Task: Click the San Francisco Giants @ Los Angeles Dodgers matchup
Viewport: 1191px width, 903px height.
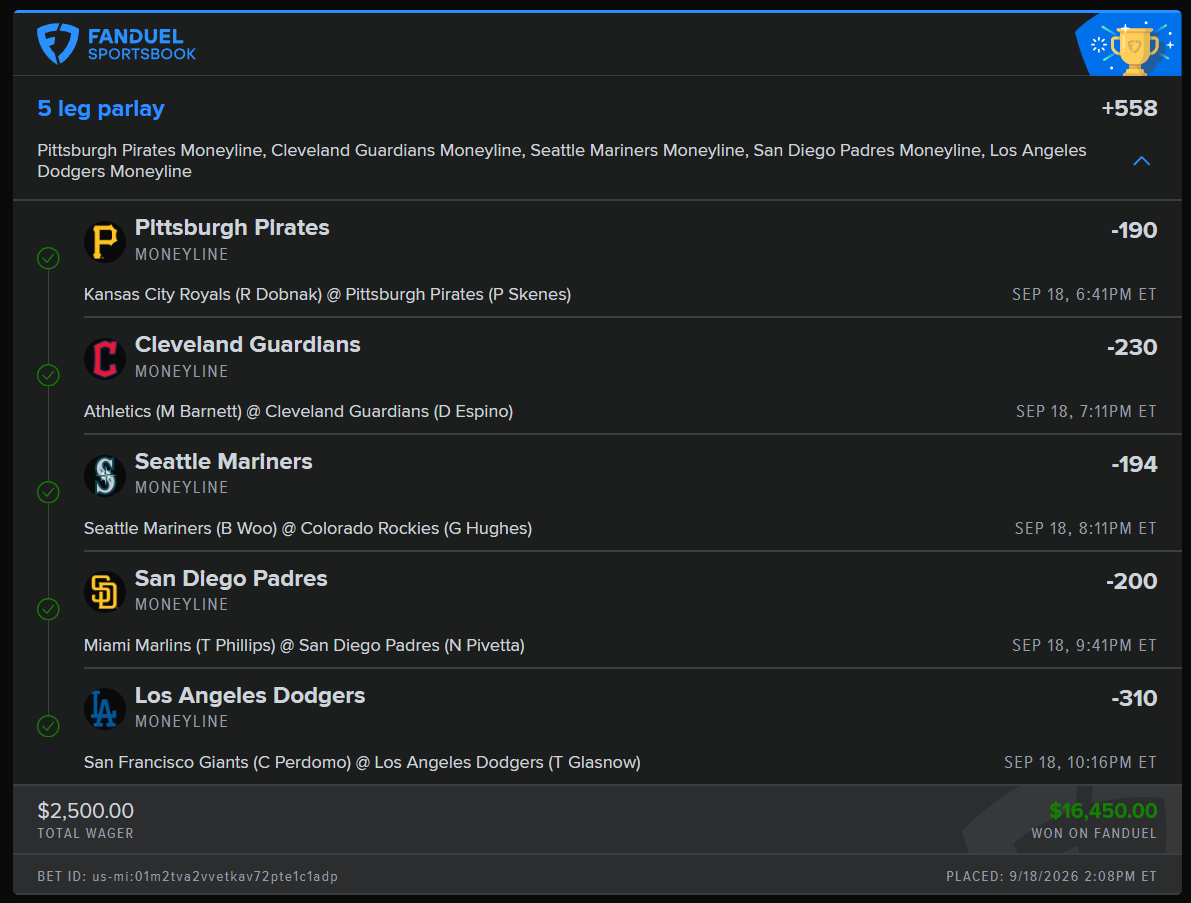Action: pos(362,762)
